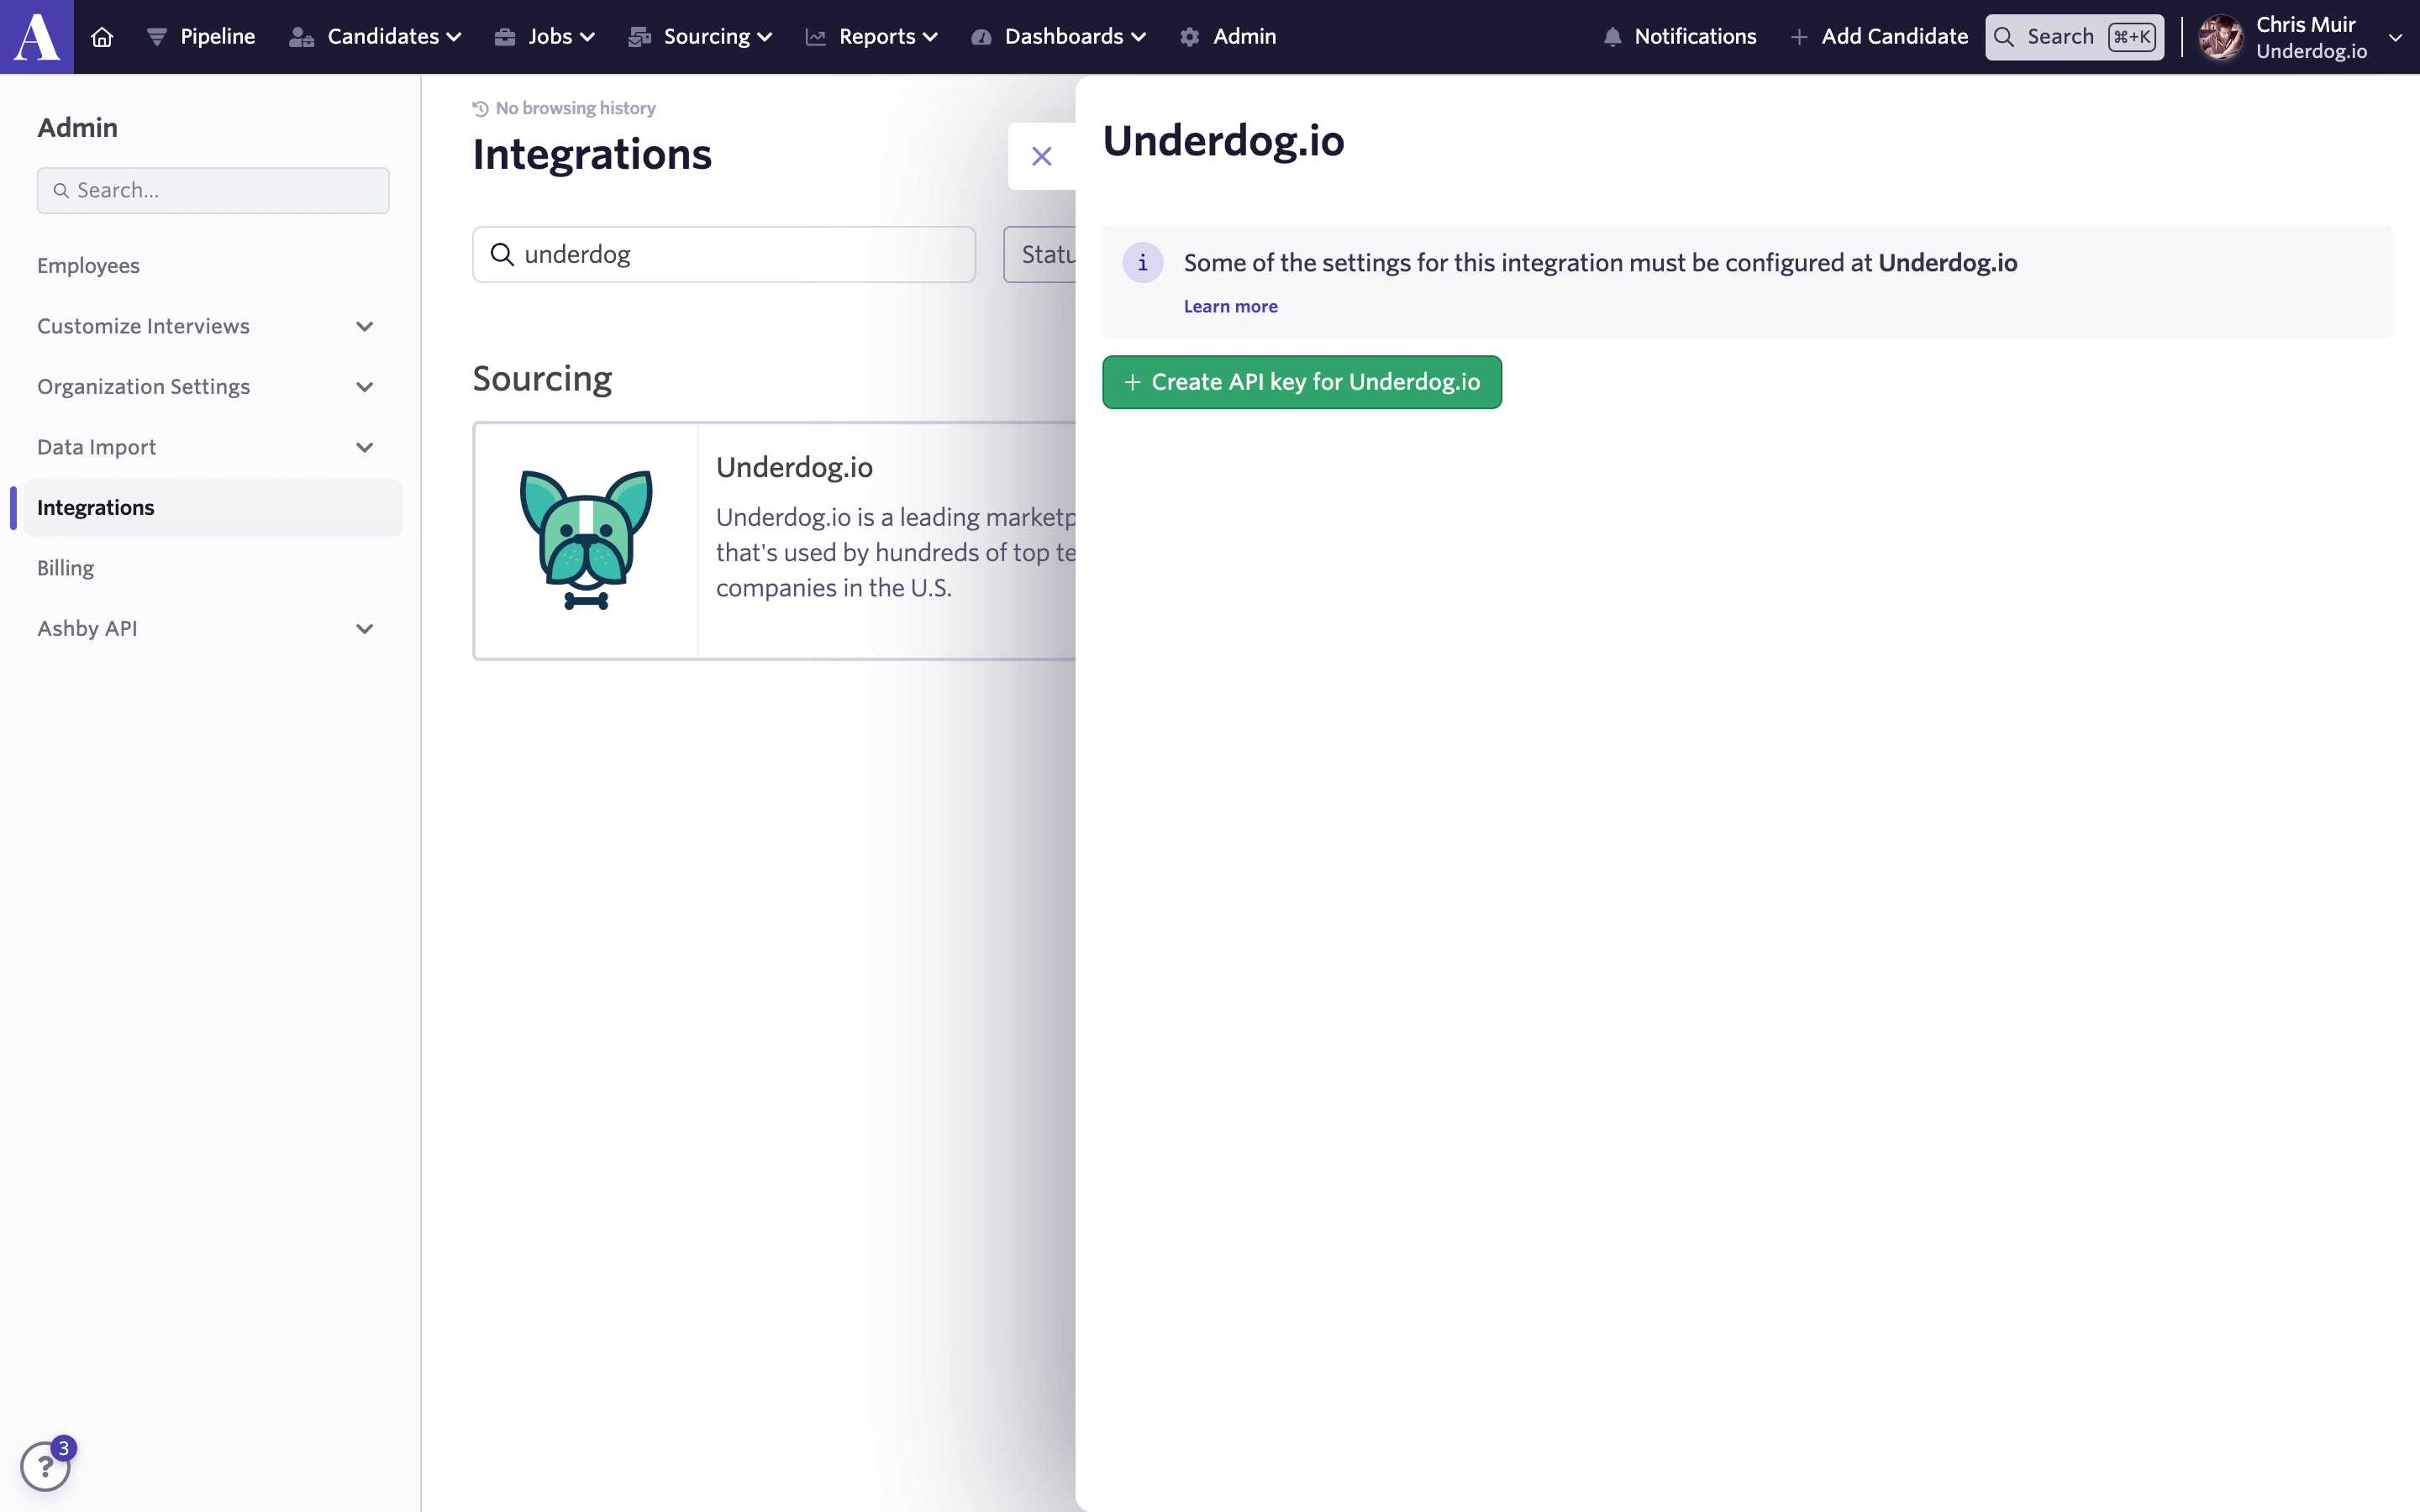Viewport: 2420px width, 1512px height.
Task: Click the info icon in the notice
Action: tap(1142, 263)
